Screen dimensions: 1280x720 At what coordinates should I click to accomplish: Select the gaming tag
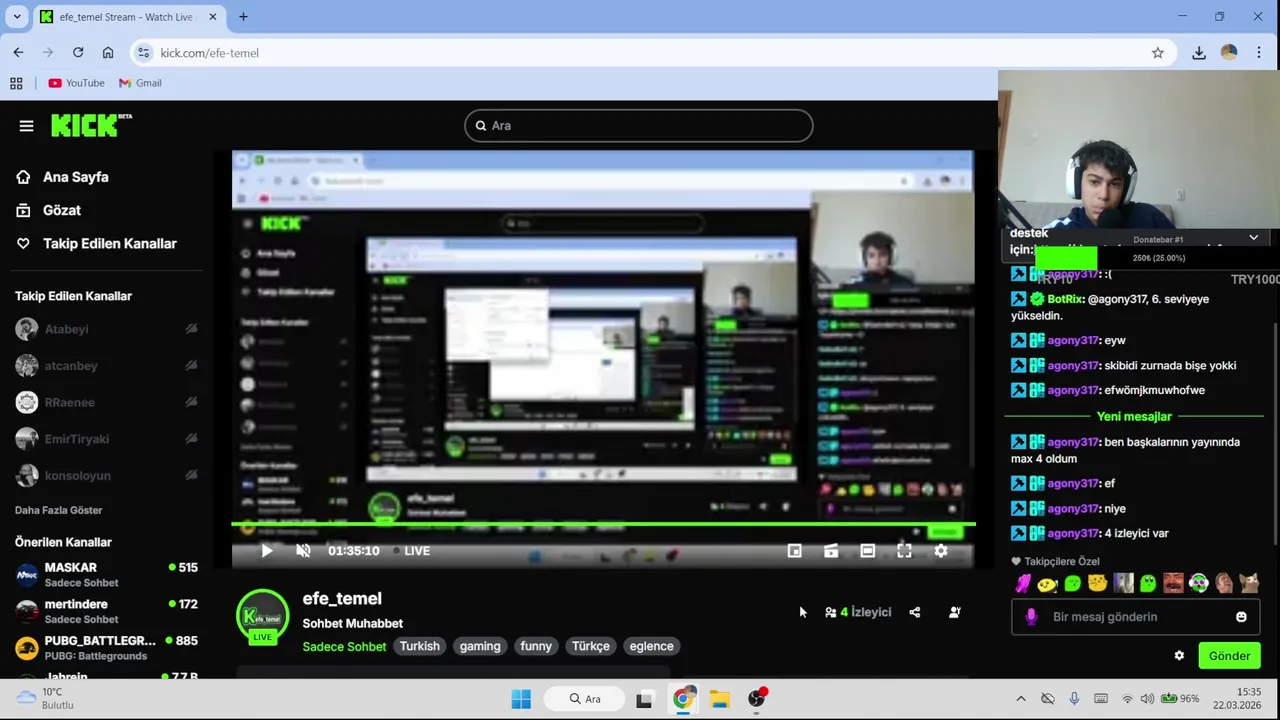click(480, 646)
